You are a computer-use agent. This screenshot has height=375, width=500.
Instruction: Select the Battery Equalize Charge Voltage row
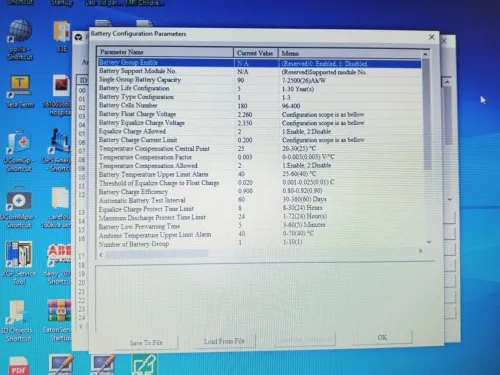coord(260,123)
